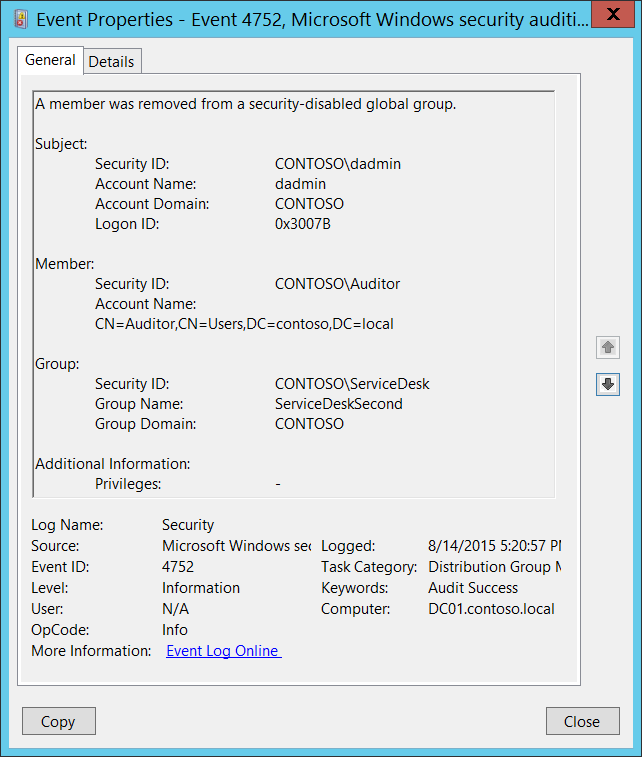Click the Logged date and time field
This screenshot has width=642, height=757.
tap(494, 546)
